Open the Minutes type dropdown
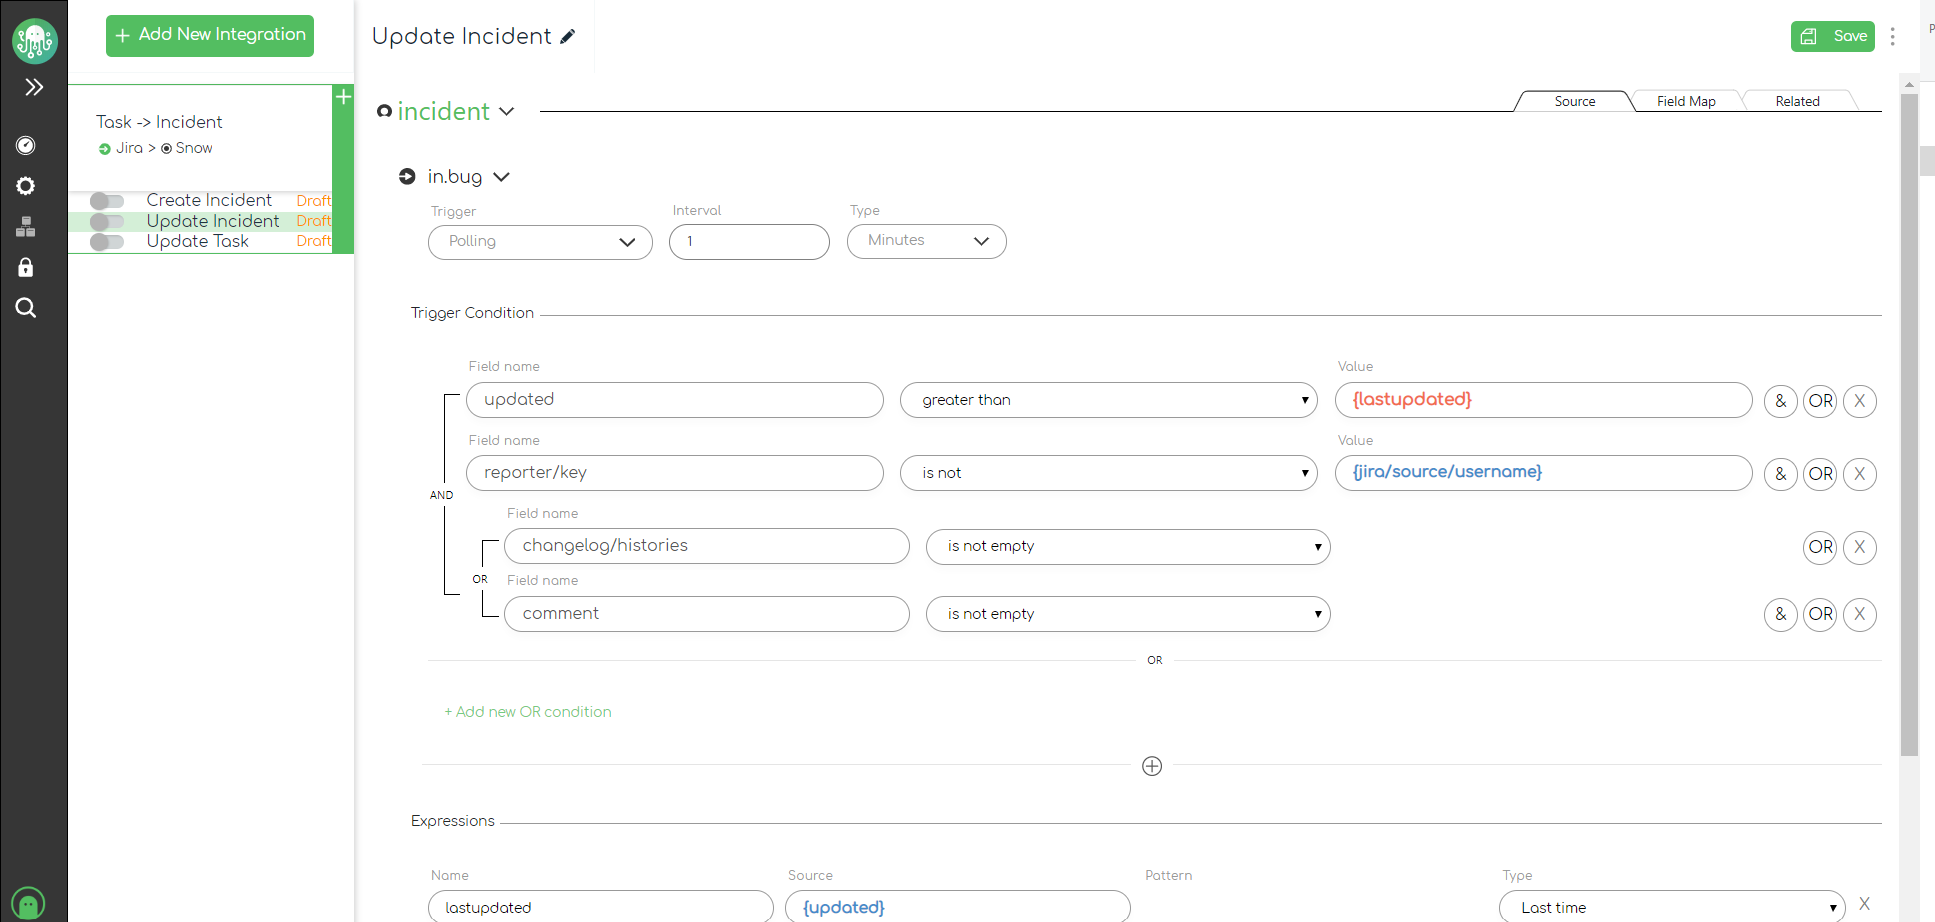1935x922 pixels. click(x=926, y=241)
